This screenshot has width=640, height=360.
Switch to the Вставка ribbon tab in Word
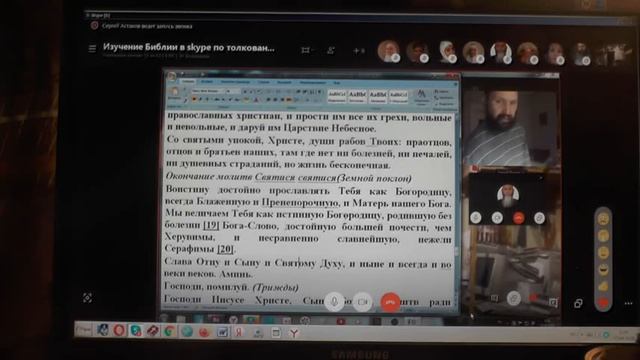[x=207, y=82]
